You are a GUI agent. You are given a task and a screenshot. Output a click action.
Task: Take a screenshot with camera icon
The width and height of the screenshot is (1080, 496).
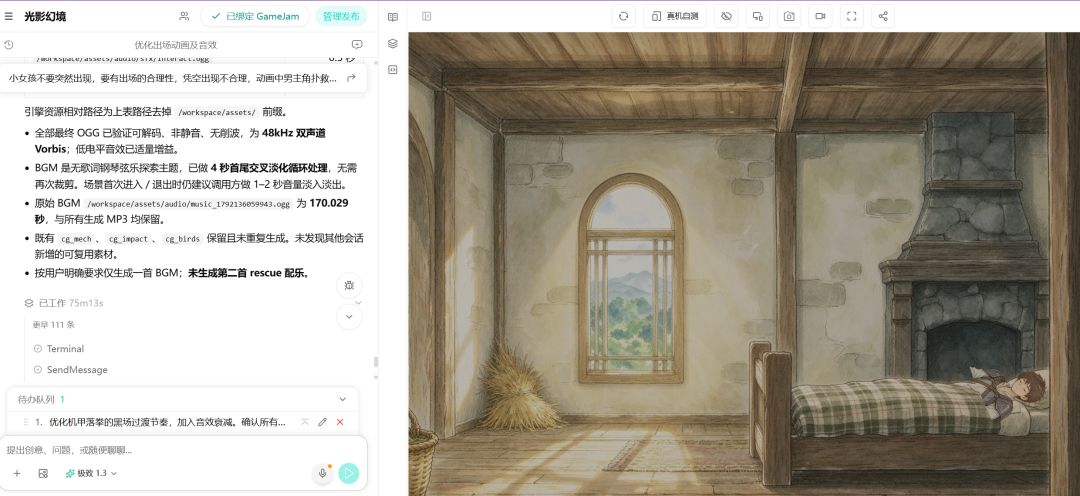(x=789, y=16)
